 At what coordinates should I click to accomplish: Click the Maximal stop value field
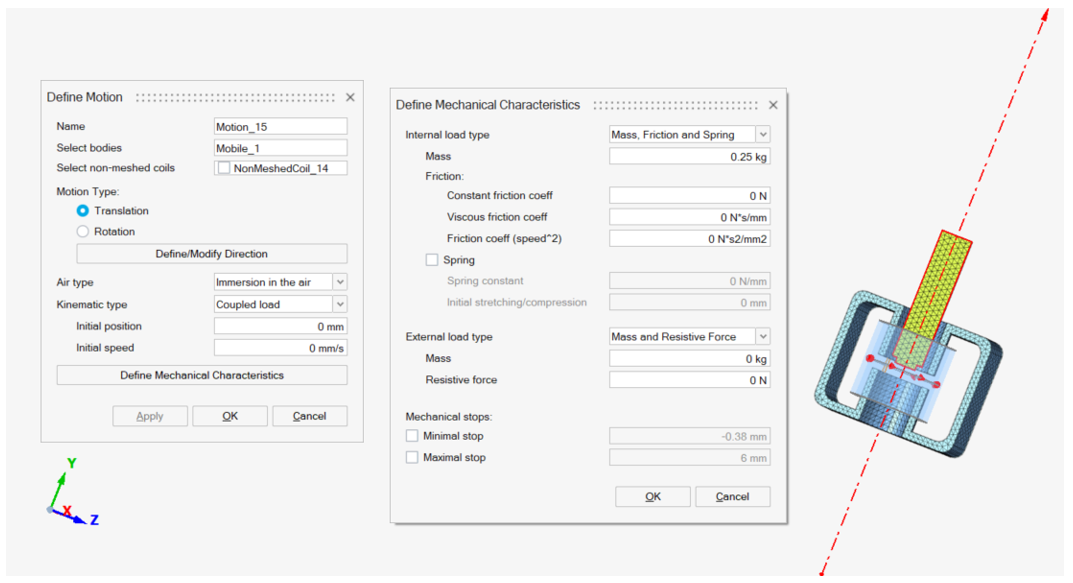pyautogui.click(x=690, y=458)
